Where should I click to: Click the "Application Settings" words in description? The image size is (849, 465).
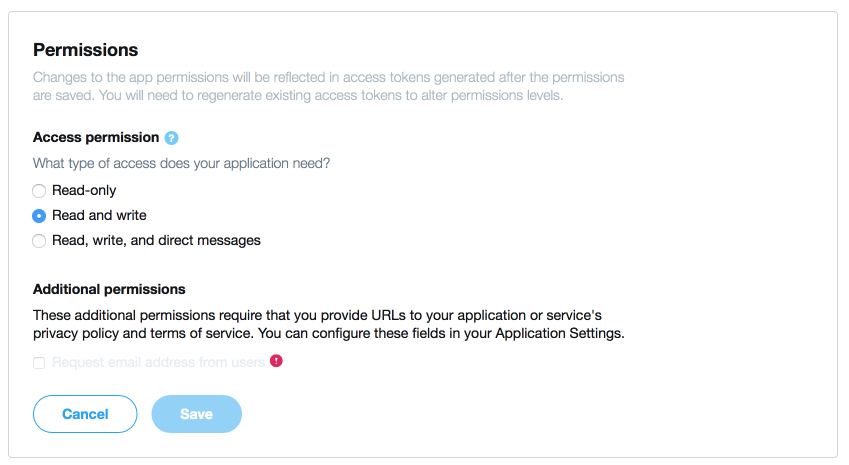[x=559, y=333]
